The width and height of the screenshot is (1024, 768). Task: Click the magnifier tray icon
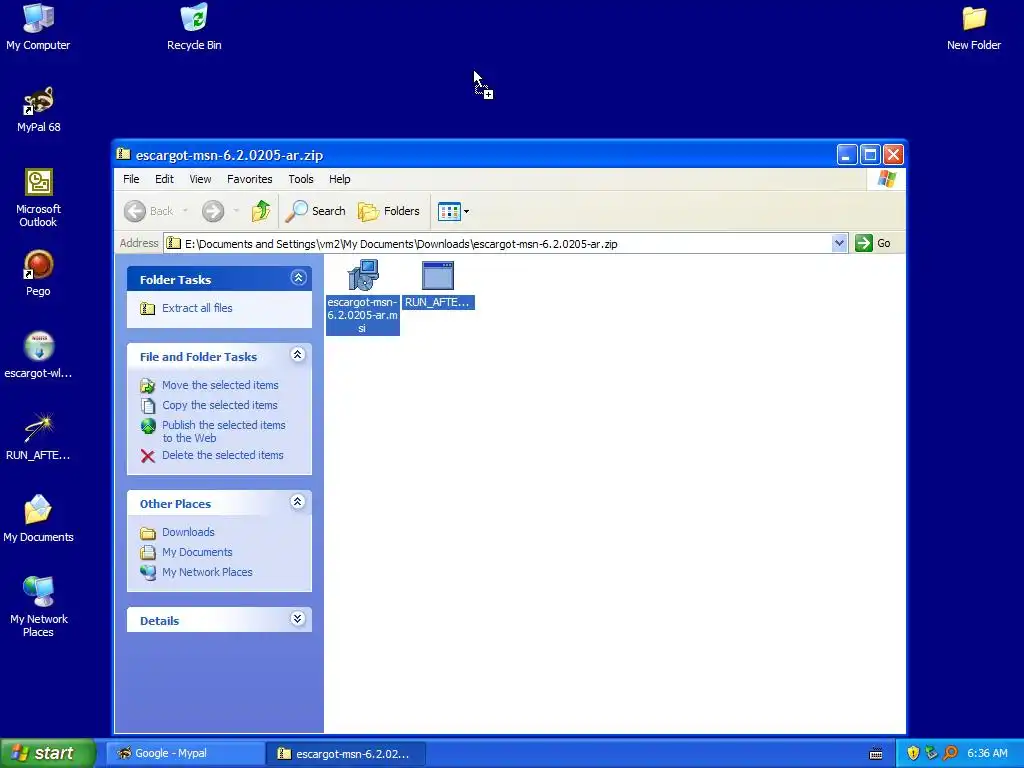(x=950, y=754)
